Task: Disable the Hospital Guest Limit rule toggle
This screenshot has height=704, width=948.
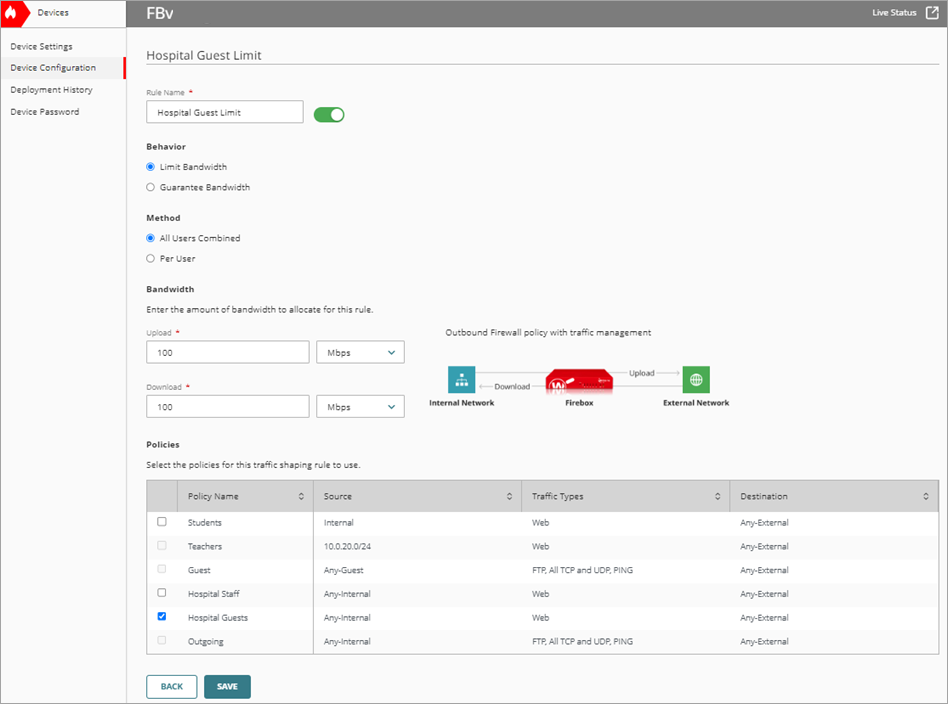Action: [x=329, y=112]
